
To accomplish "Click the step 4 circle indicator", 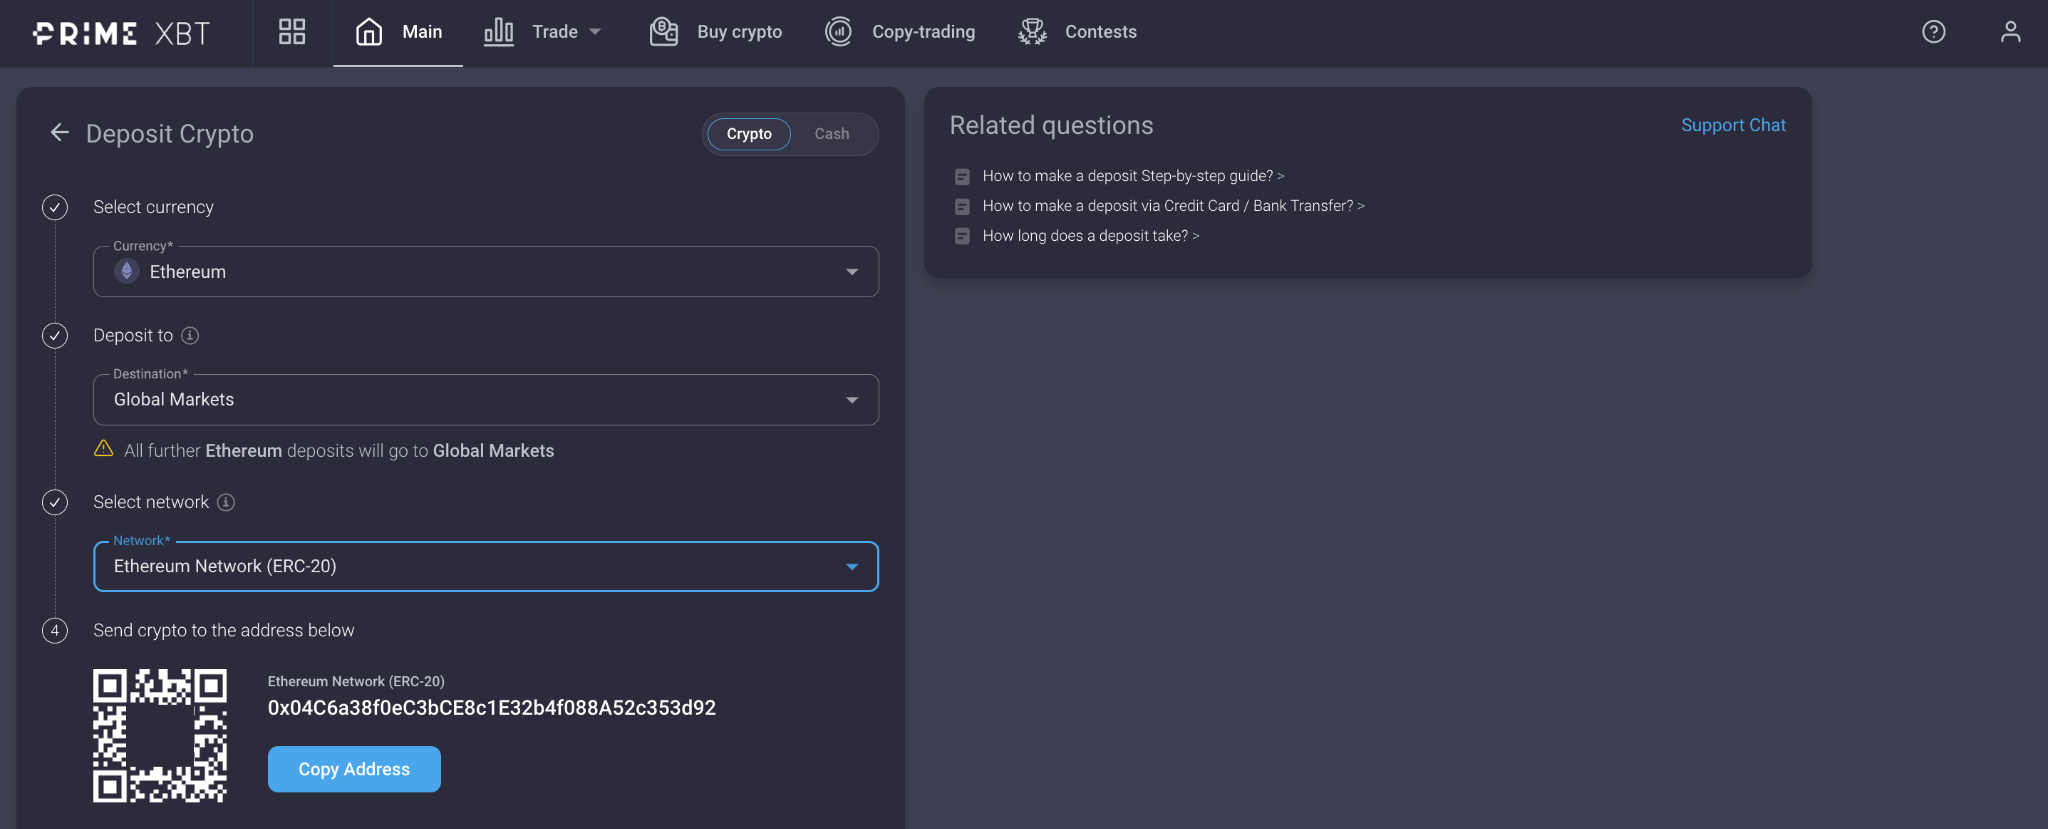I will (55, 630).
